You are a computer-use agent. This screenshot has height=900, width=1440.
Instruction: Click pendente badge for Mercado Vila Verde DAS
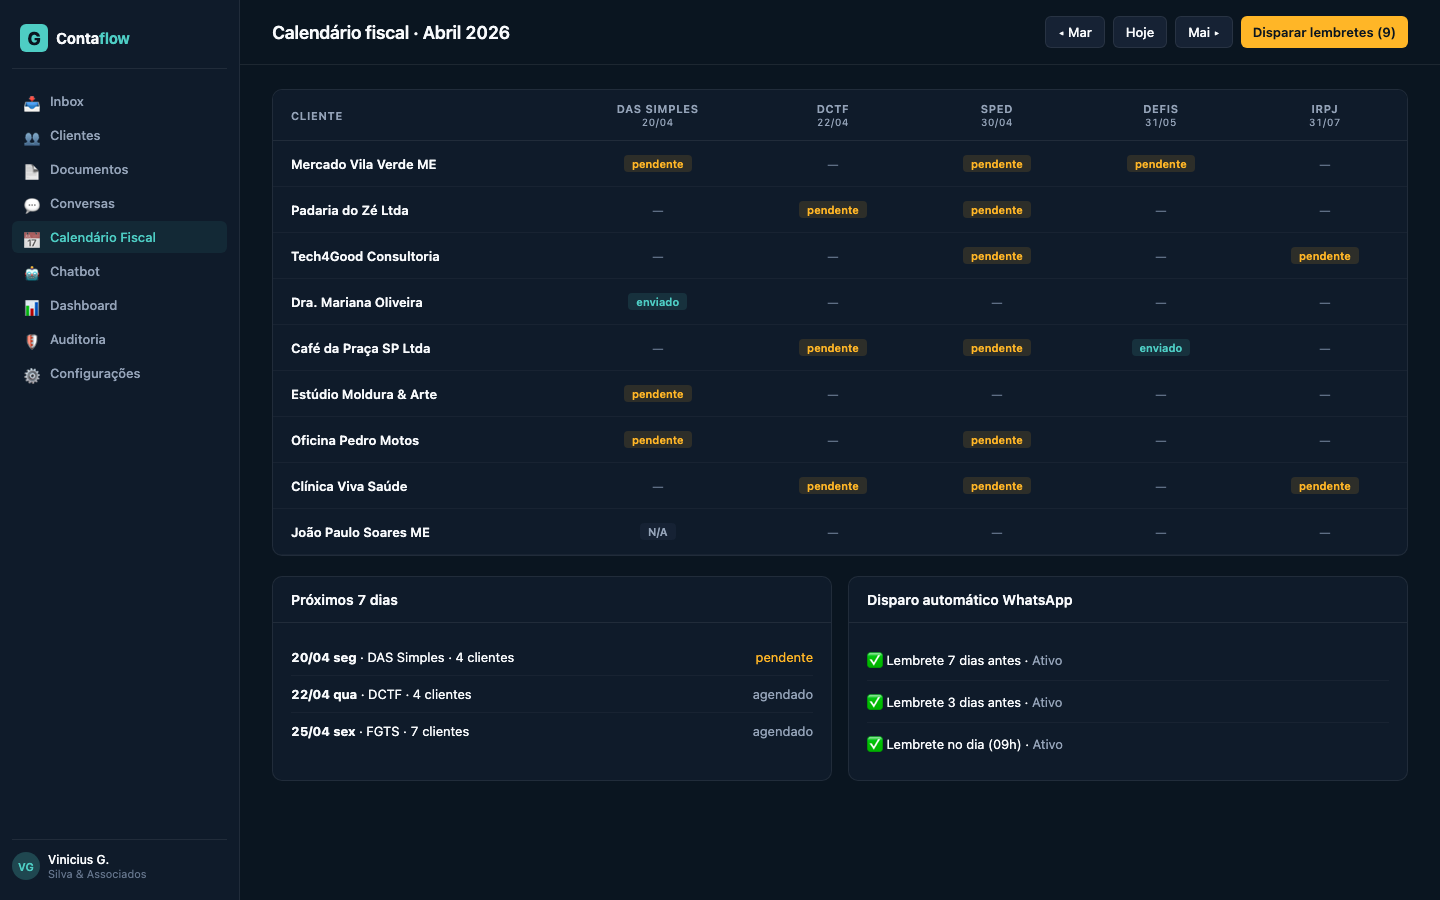click(657, 164)
